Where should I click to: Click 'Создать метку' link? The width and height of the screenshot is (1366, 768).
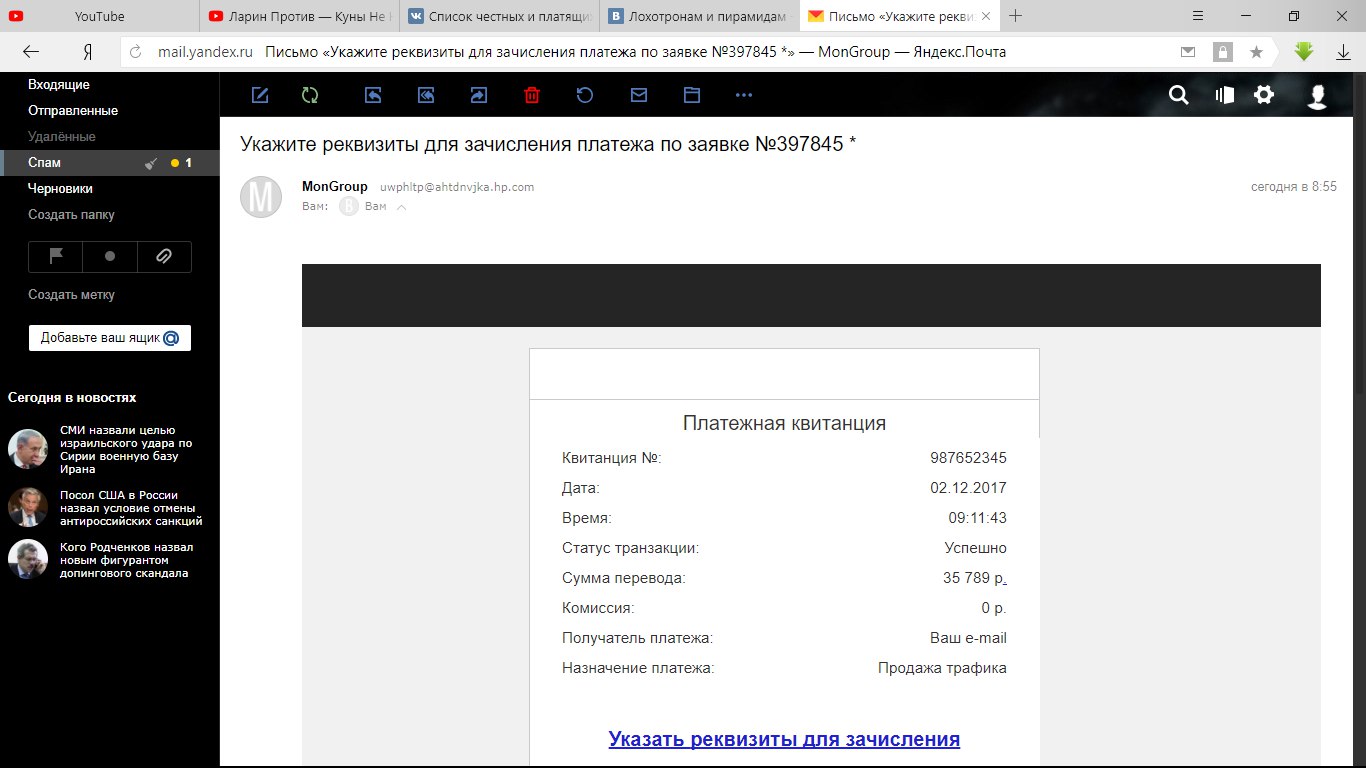[x=71, y=295]
